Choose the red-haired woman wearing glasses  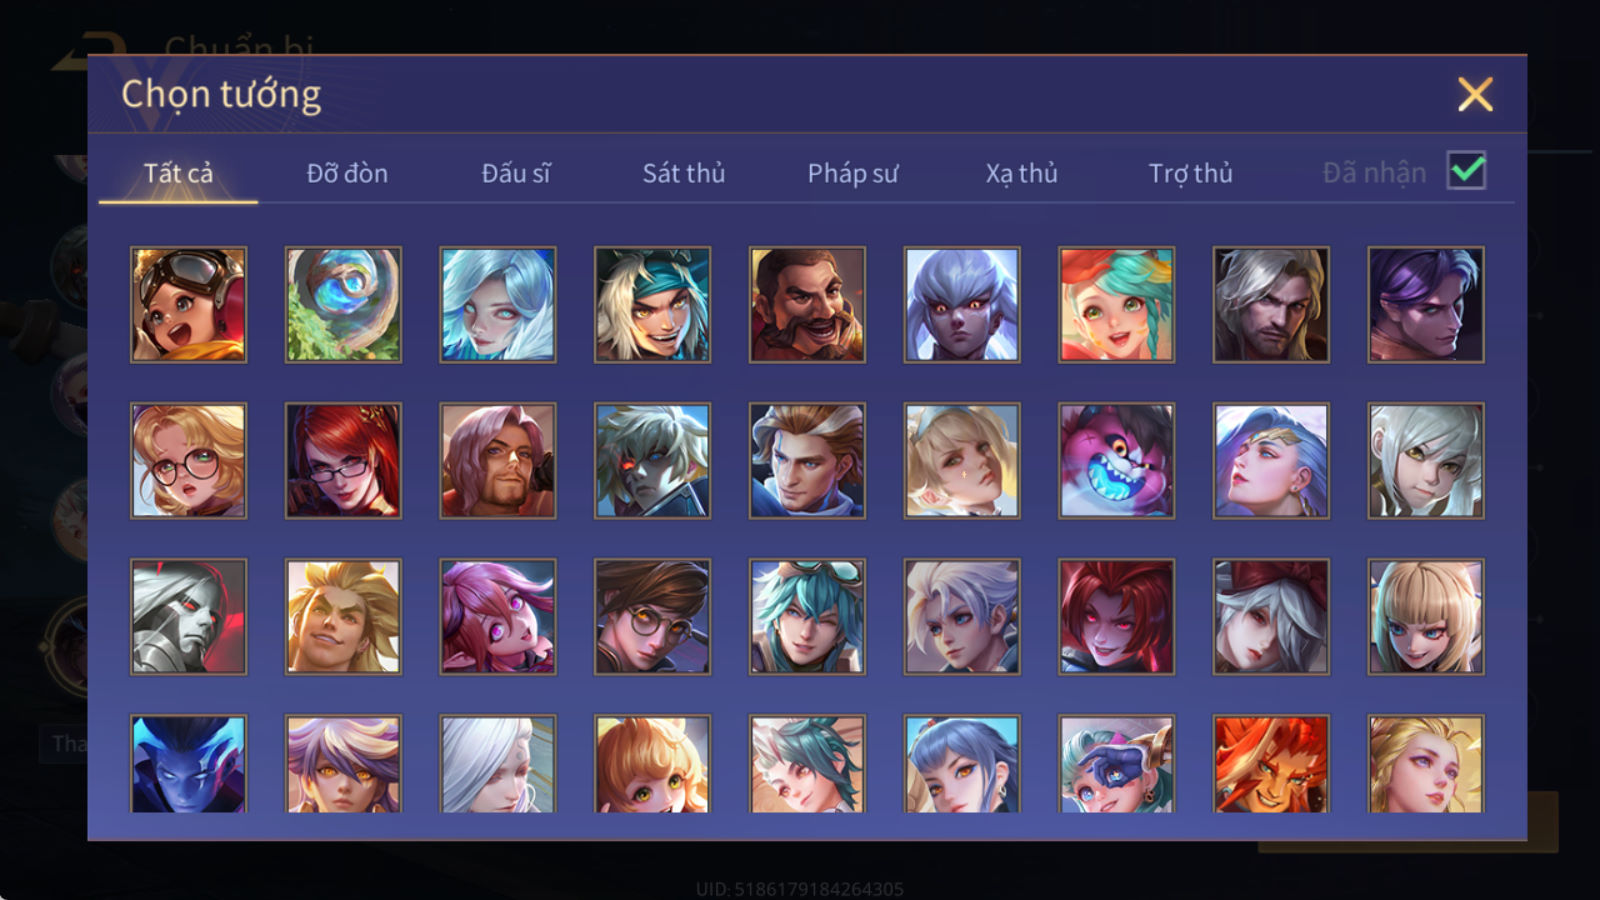343,461
